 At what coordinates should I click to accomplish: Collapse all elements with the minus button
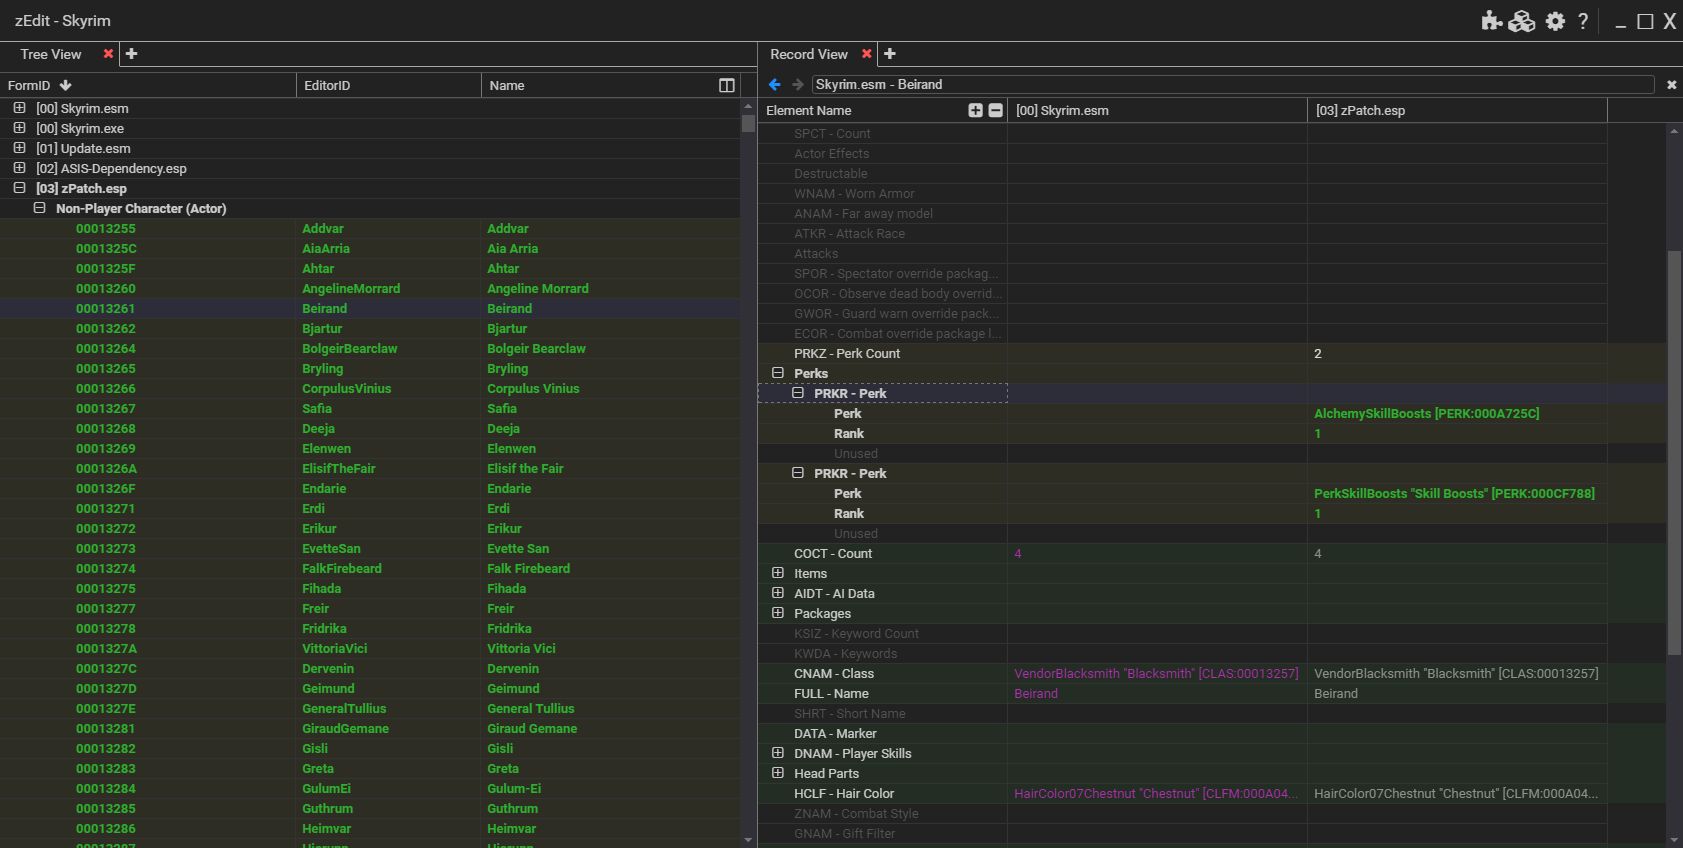coord(995,111)
